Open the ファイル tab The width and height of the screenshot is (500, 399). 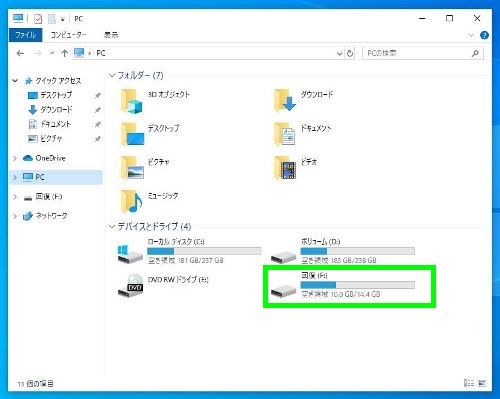pyautogui.click(x=26, y=35)
